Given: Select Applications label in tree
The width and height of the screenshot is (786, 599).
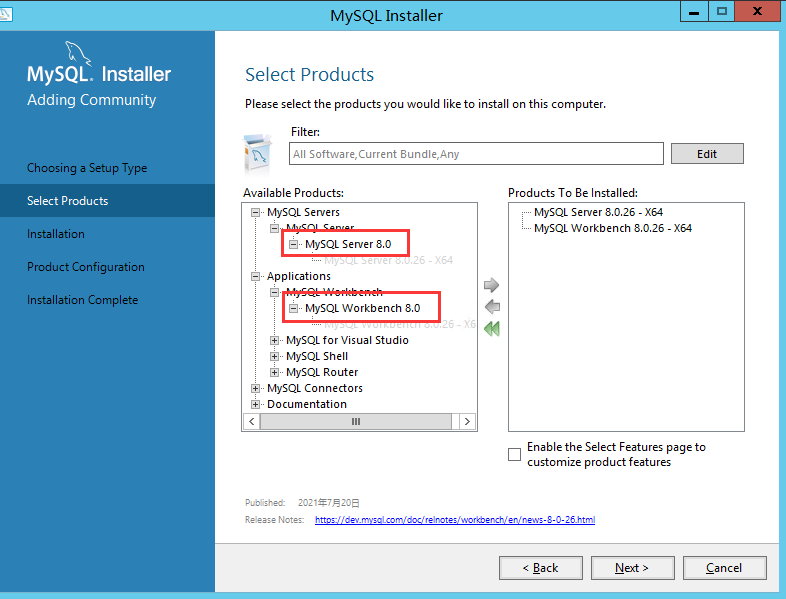Looking at the screenshot, I should click(x=299, y=276).
